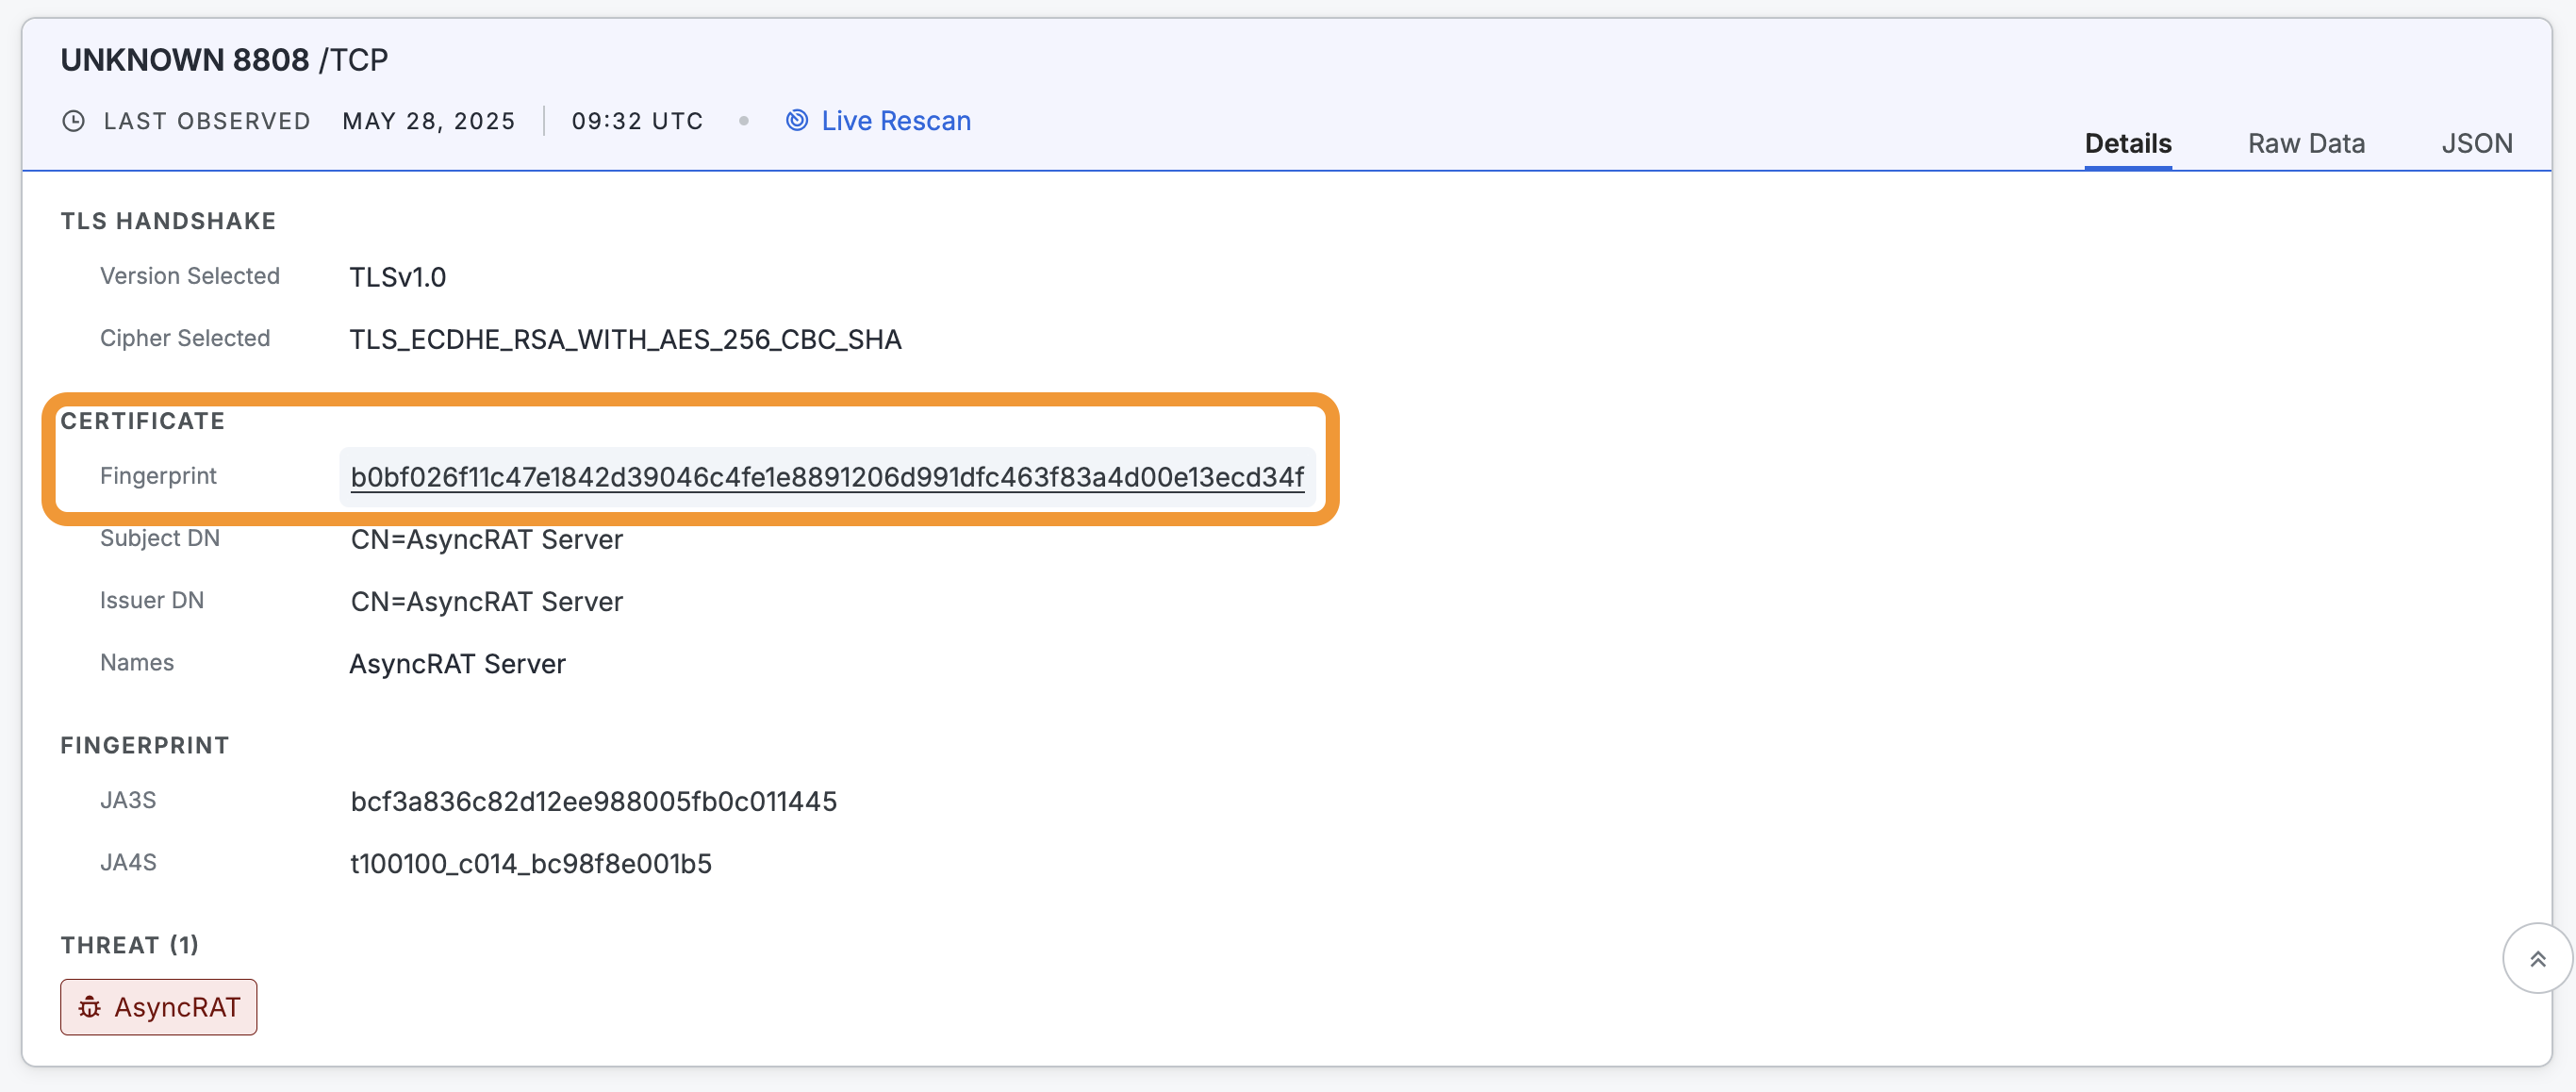Click the Issuer DN AsyncRAT Server value
The height and width of the screenshot is (1092, 2576).
[x=486, y=602]
